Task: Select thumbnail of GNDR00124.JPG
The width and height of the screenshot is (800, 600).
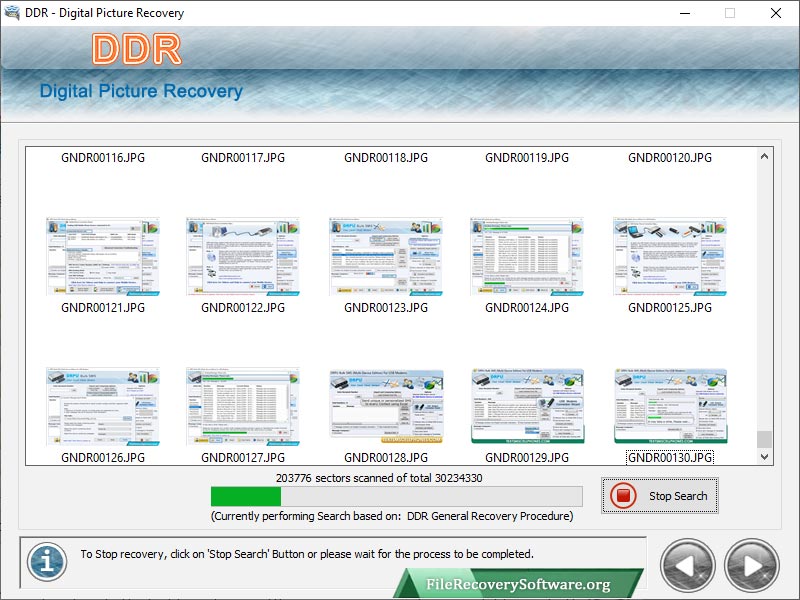Action: [527, 255]
